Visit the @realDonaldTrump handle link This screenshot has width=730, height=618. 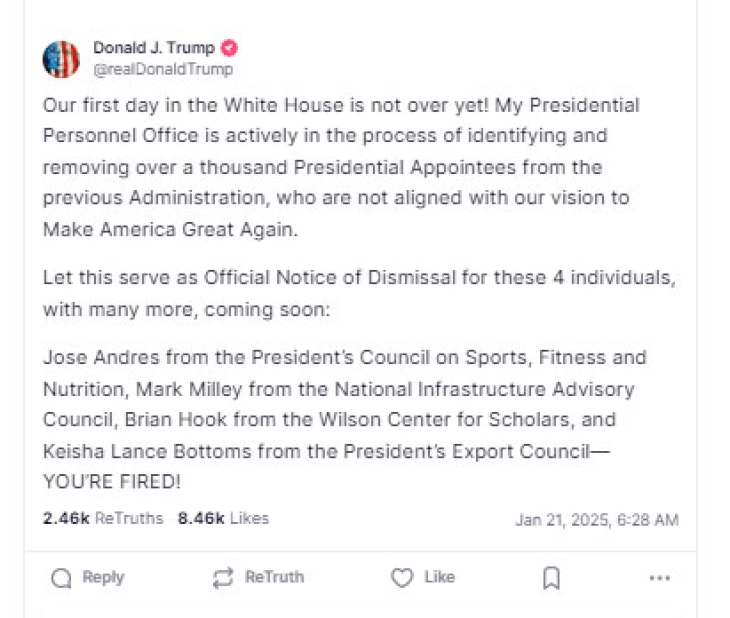163,69
